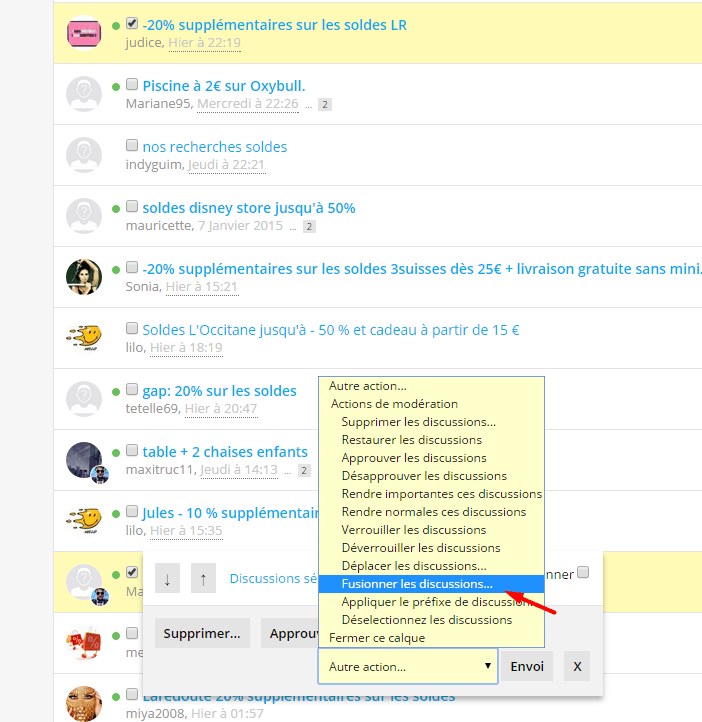The image size is (702, 722).
Task: Open Sonia's profile avatar
Action: [84, 277]
